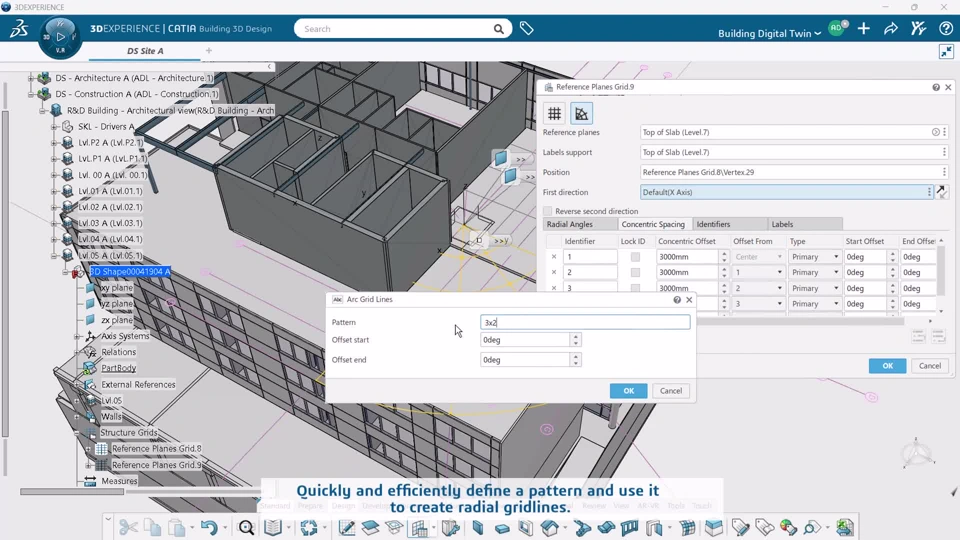Toggle Lock ID checkbox for identifier 1
The image size is (960, 540).
(635, 257)
